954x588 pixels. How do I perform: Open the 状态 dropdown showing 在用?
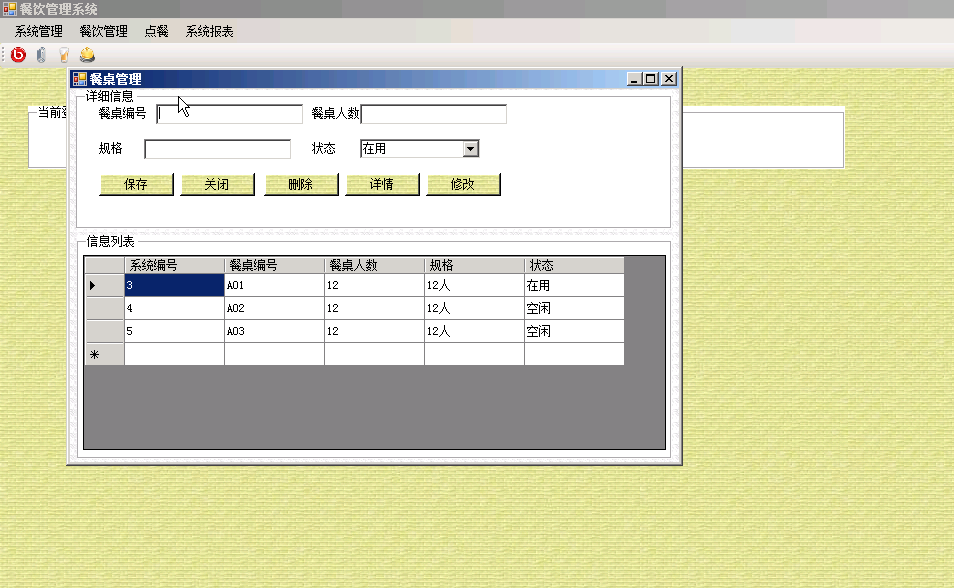[471, 147]
